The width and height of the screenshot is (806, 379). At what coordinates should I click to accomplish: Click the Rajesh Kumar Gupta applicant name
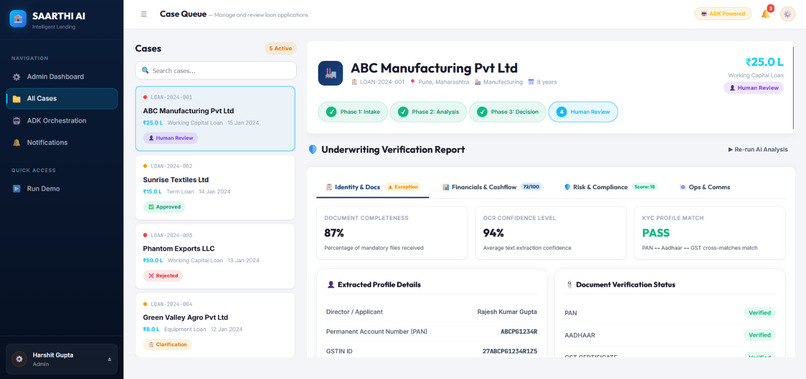[x=507, y=312]
